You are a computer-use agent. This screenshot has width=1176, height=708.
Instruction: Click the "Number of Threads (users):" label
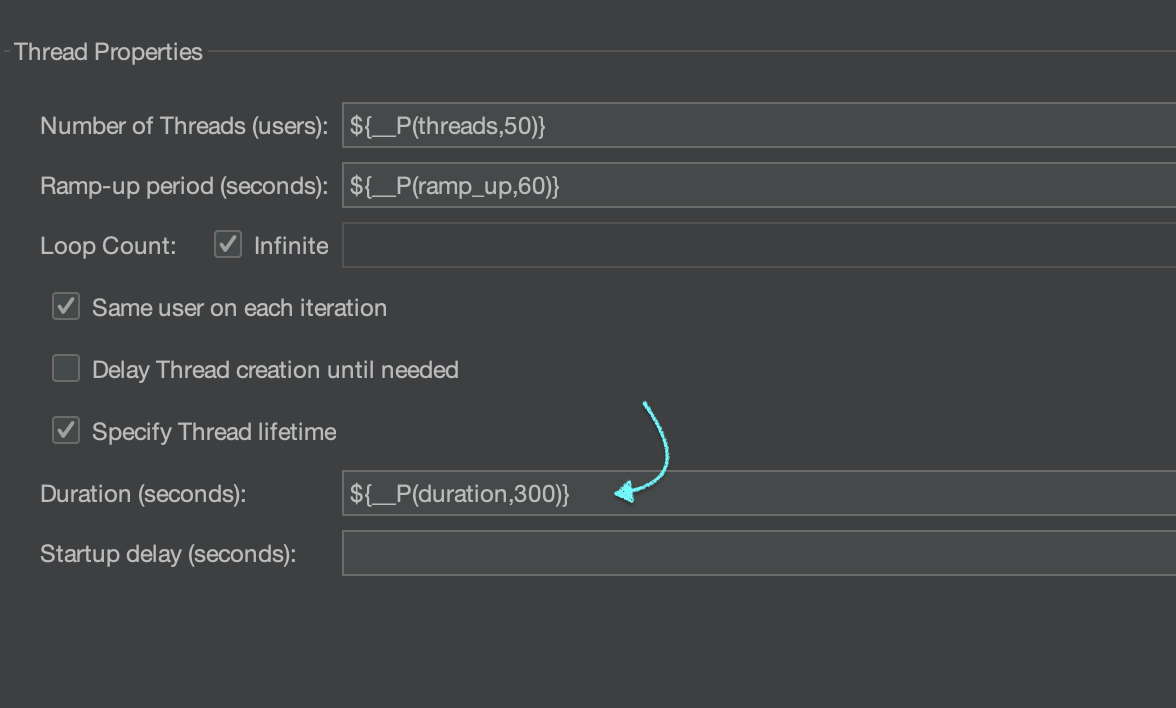tap(184, 126)
